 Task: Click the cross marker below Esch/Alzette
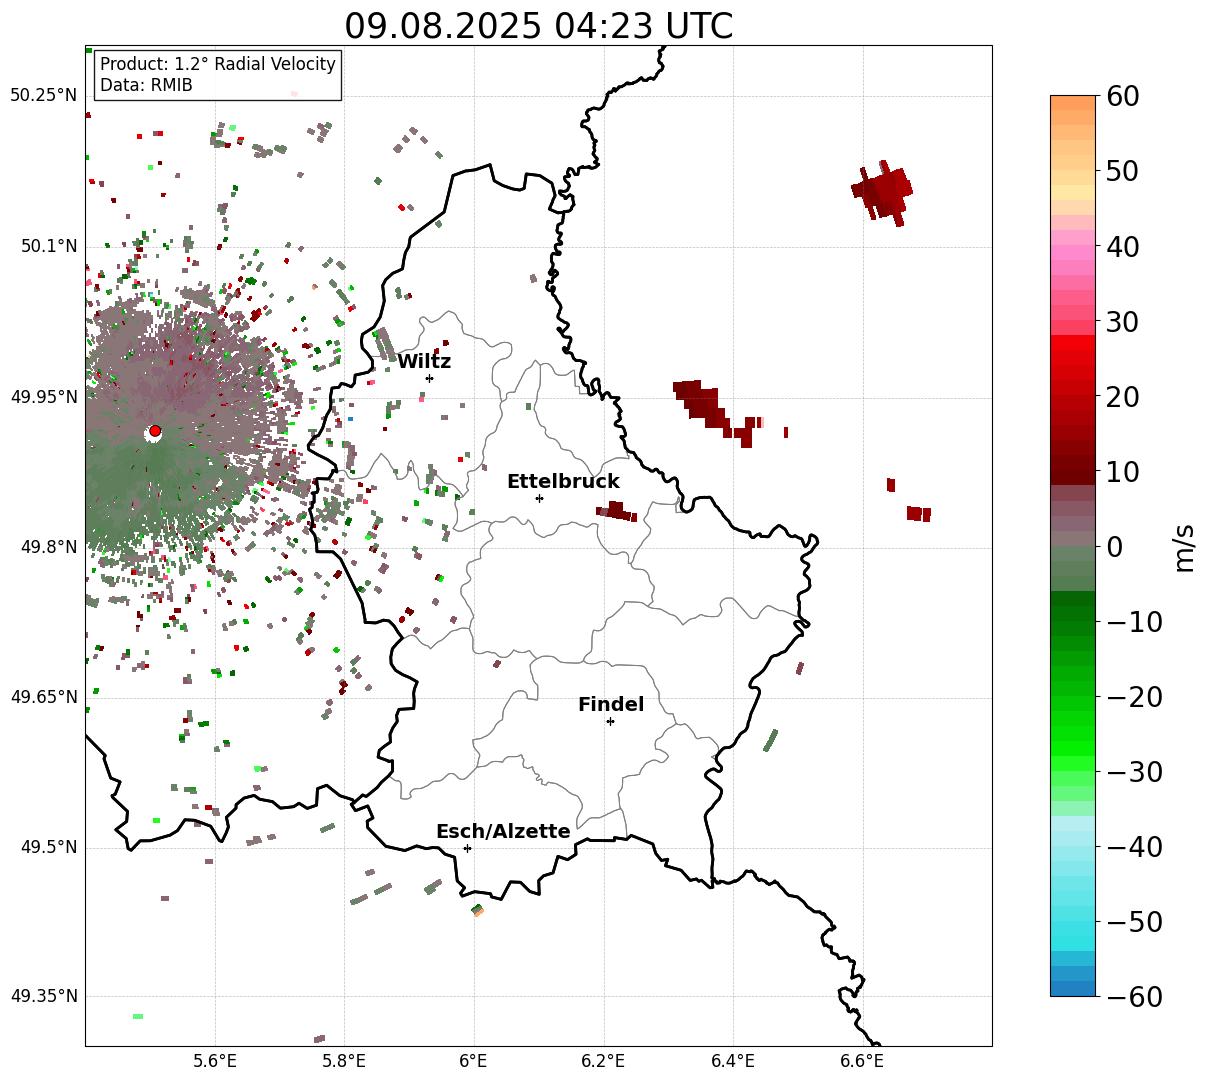467,848
